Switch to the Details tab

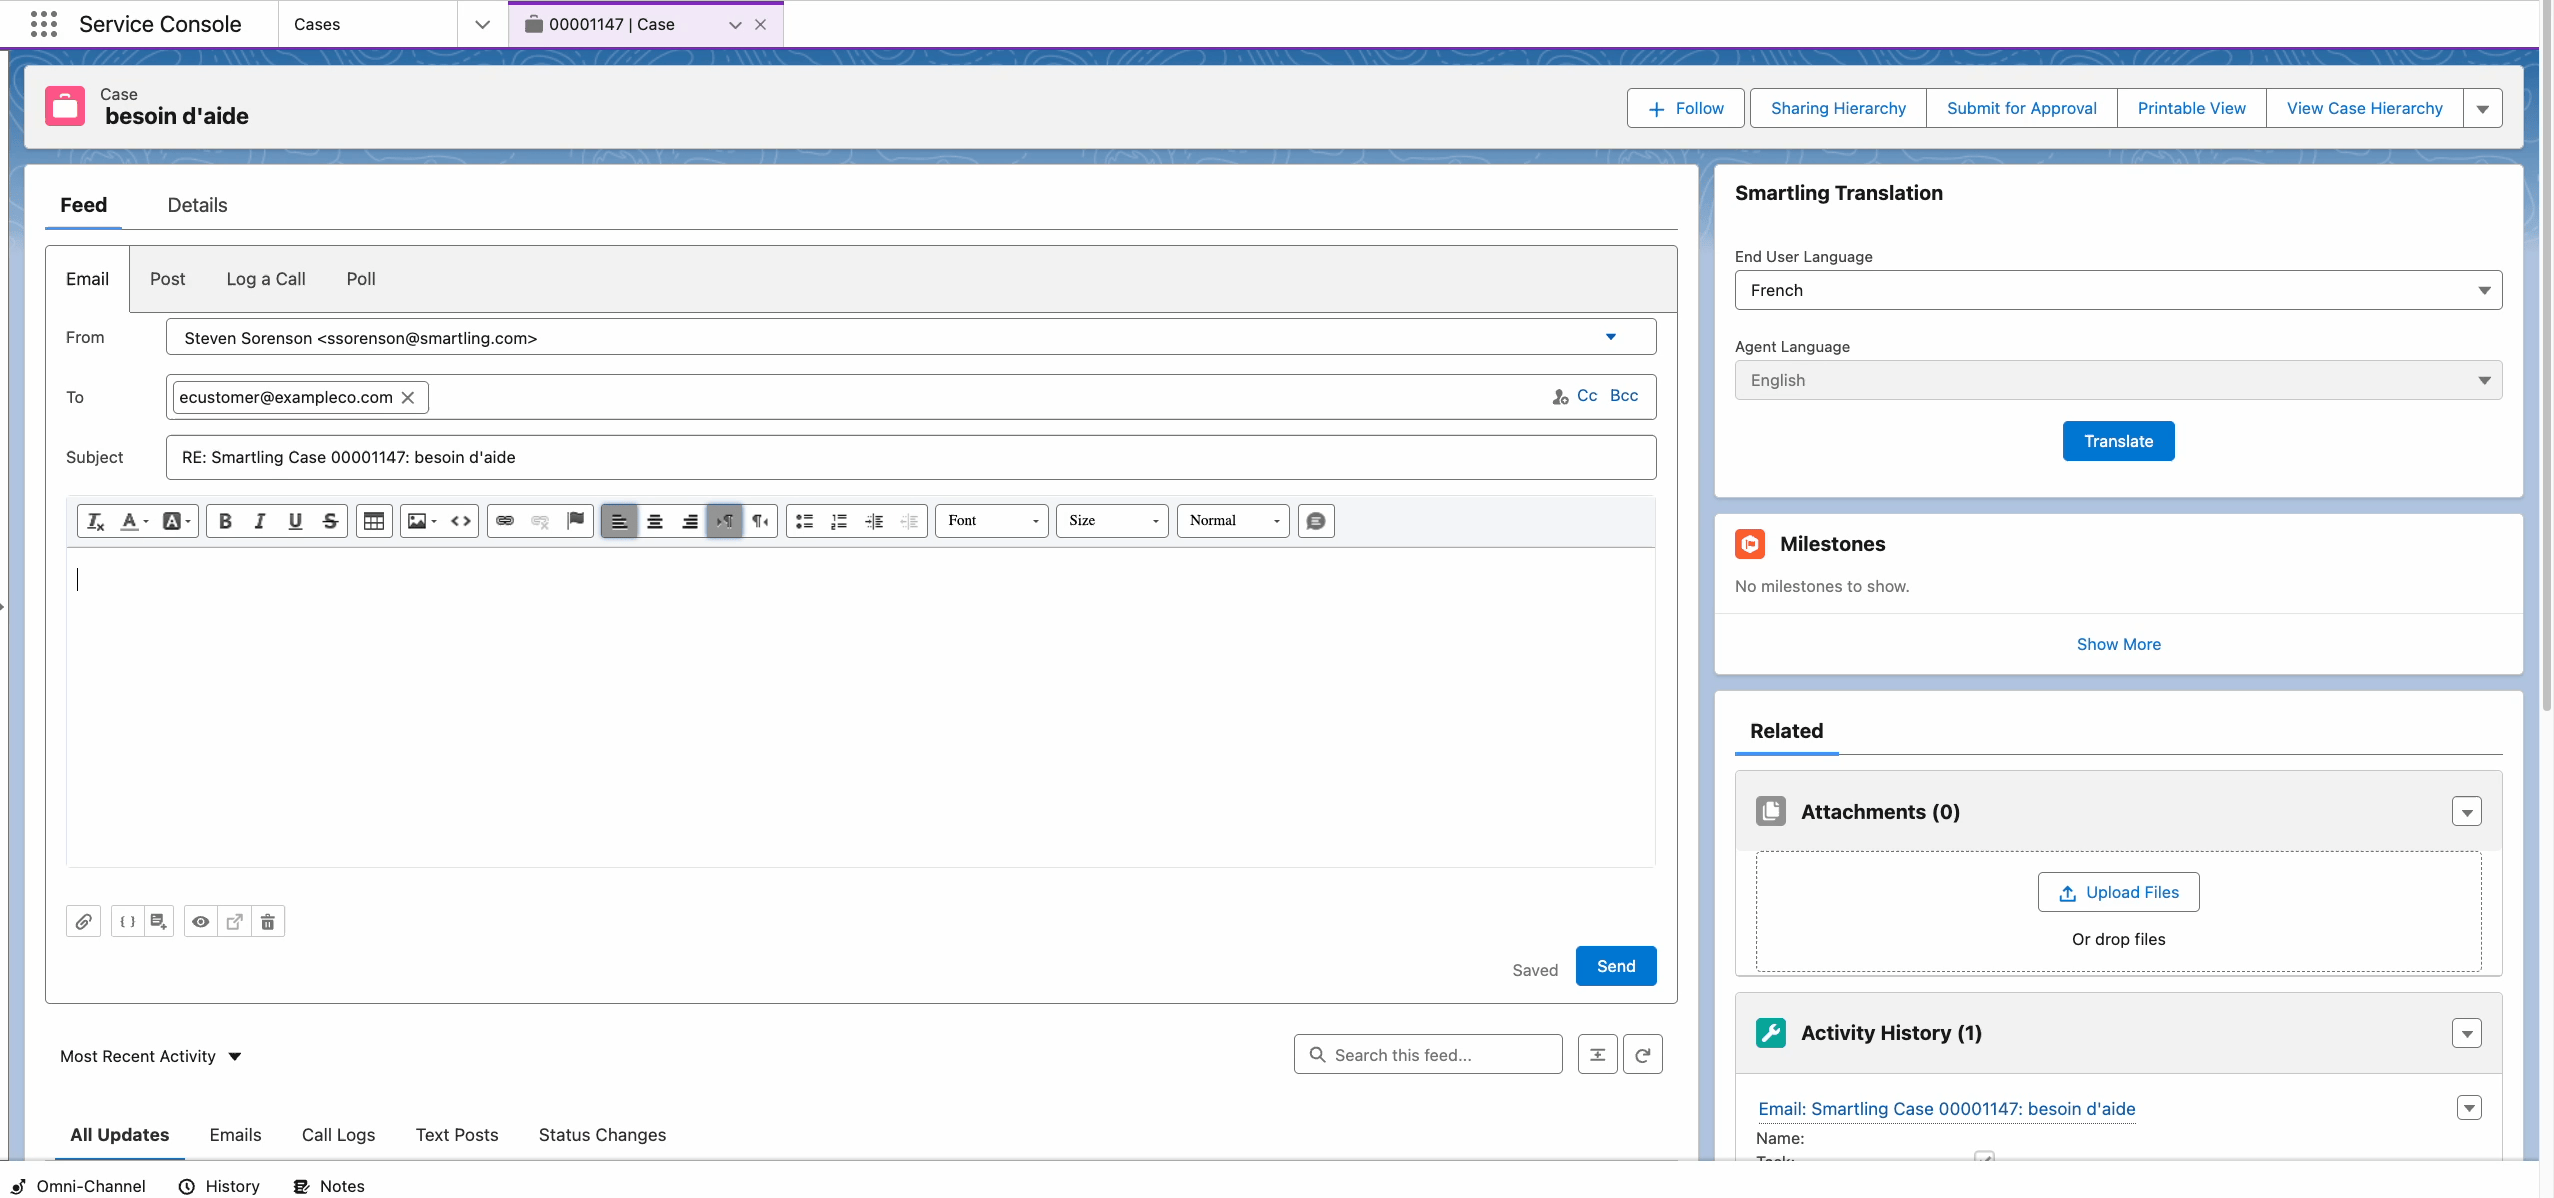197,205
